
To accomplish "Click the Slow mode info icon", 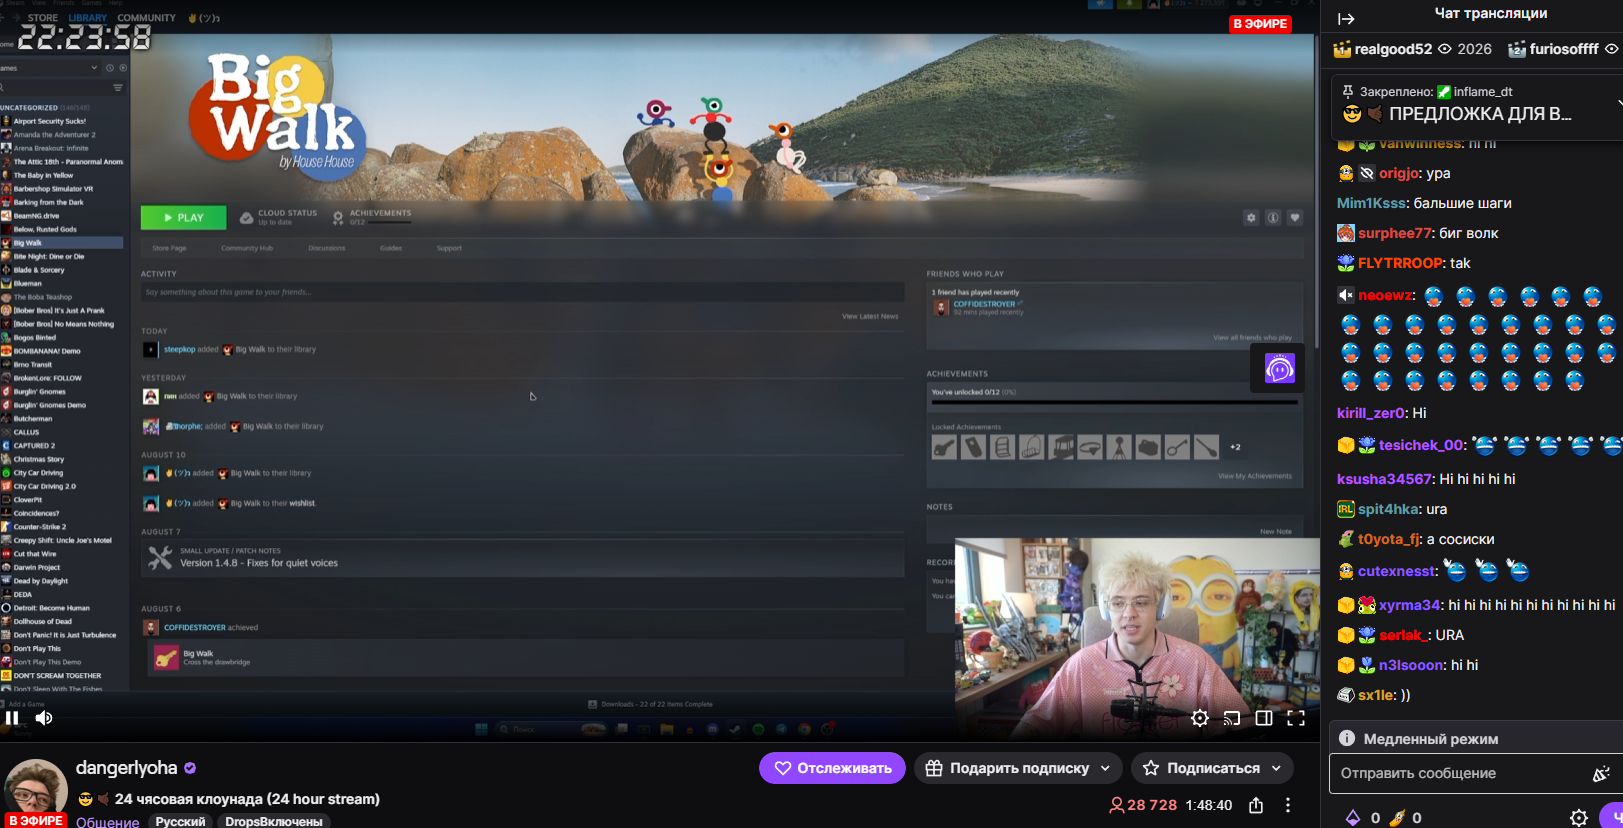I will pos(1347,738).
